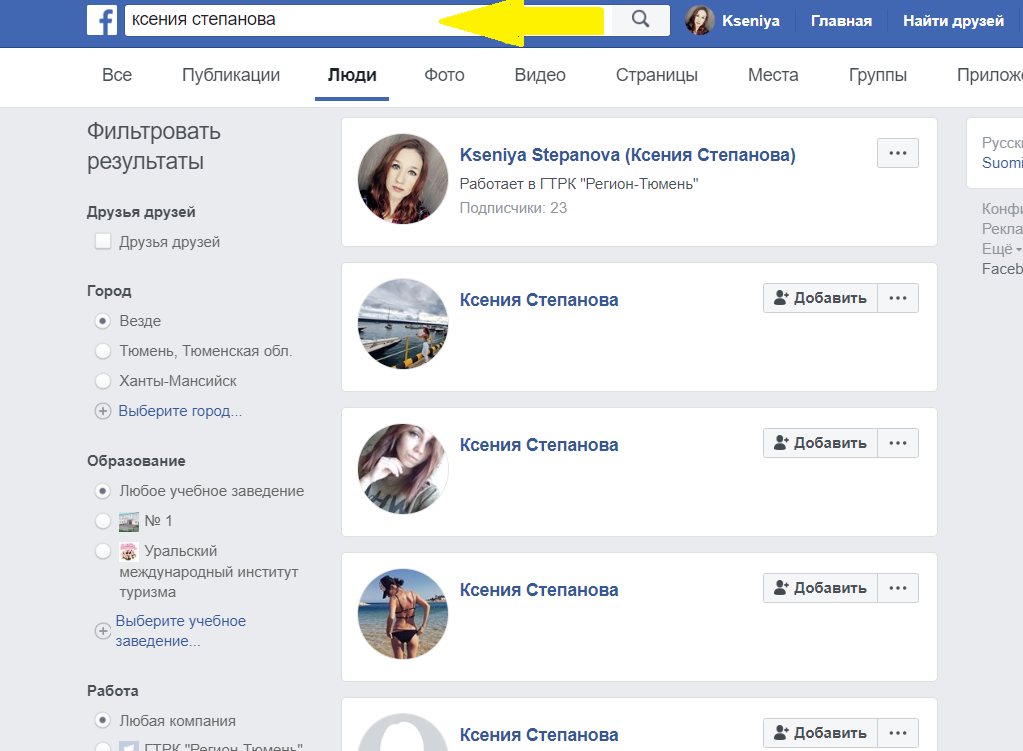The width and height of the screenshot is (1023, 751).
Task: Click Работает в ГТРК "Регион-Тюмень" text
Action: click(579, 184)
